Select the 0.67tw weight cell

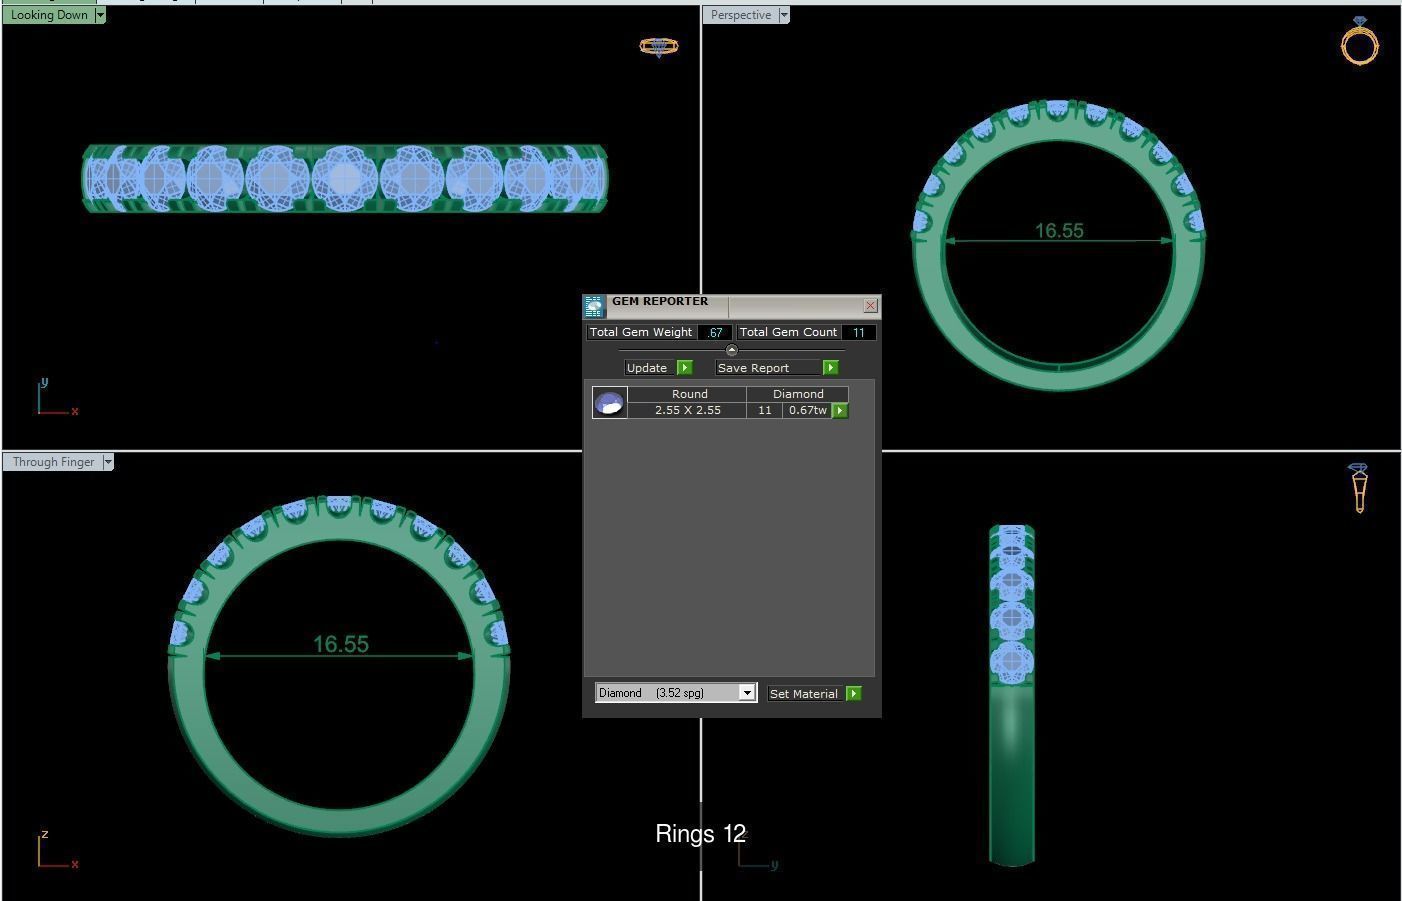pos(807,410)
